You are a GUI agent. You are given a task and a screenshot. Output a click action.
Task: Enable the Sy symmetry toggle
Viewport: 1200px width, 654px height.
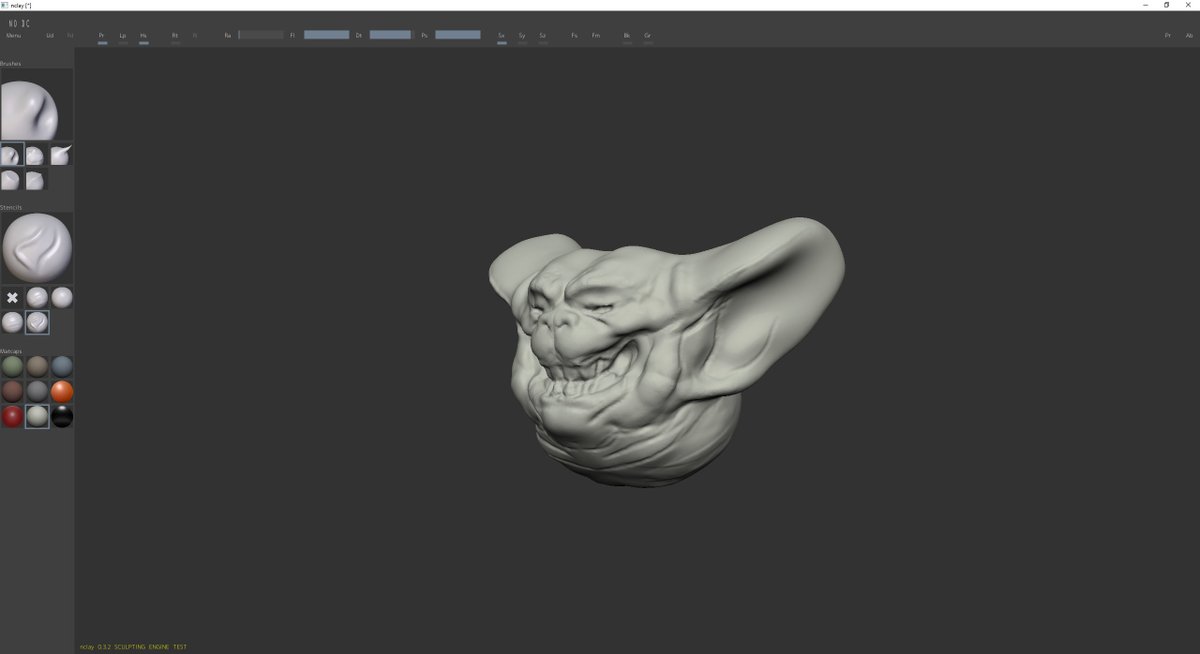[521, 34]
